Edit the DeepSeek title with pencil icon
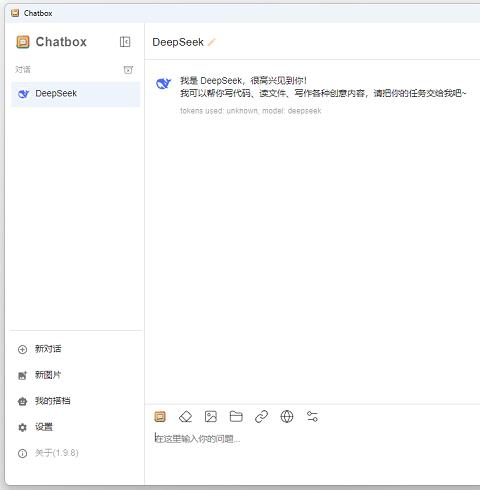 coord(212,42)
